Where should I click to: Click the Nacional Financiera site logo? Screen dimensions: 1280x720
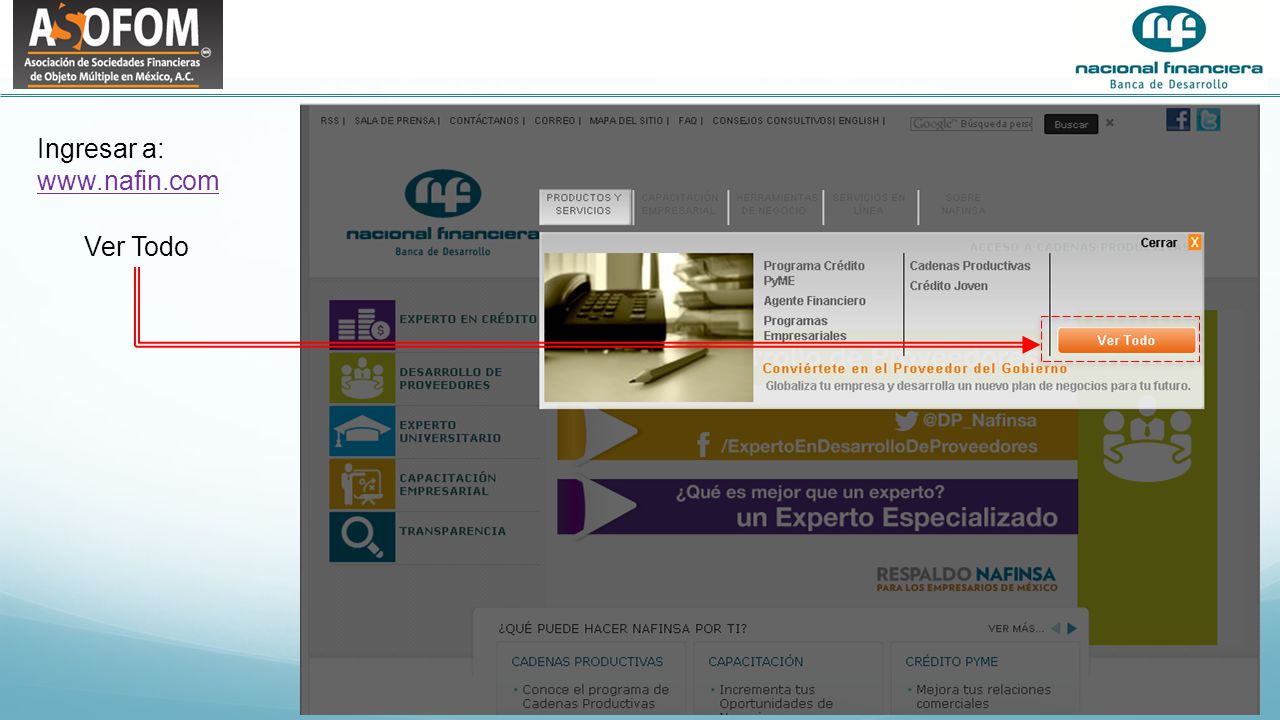click(x=442, y=214)
